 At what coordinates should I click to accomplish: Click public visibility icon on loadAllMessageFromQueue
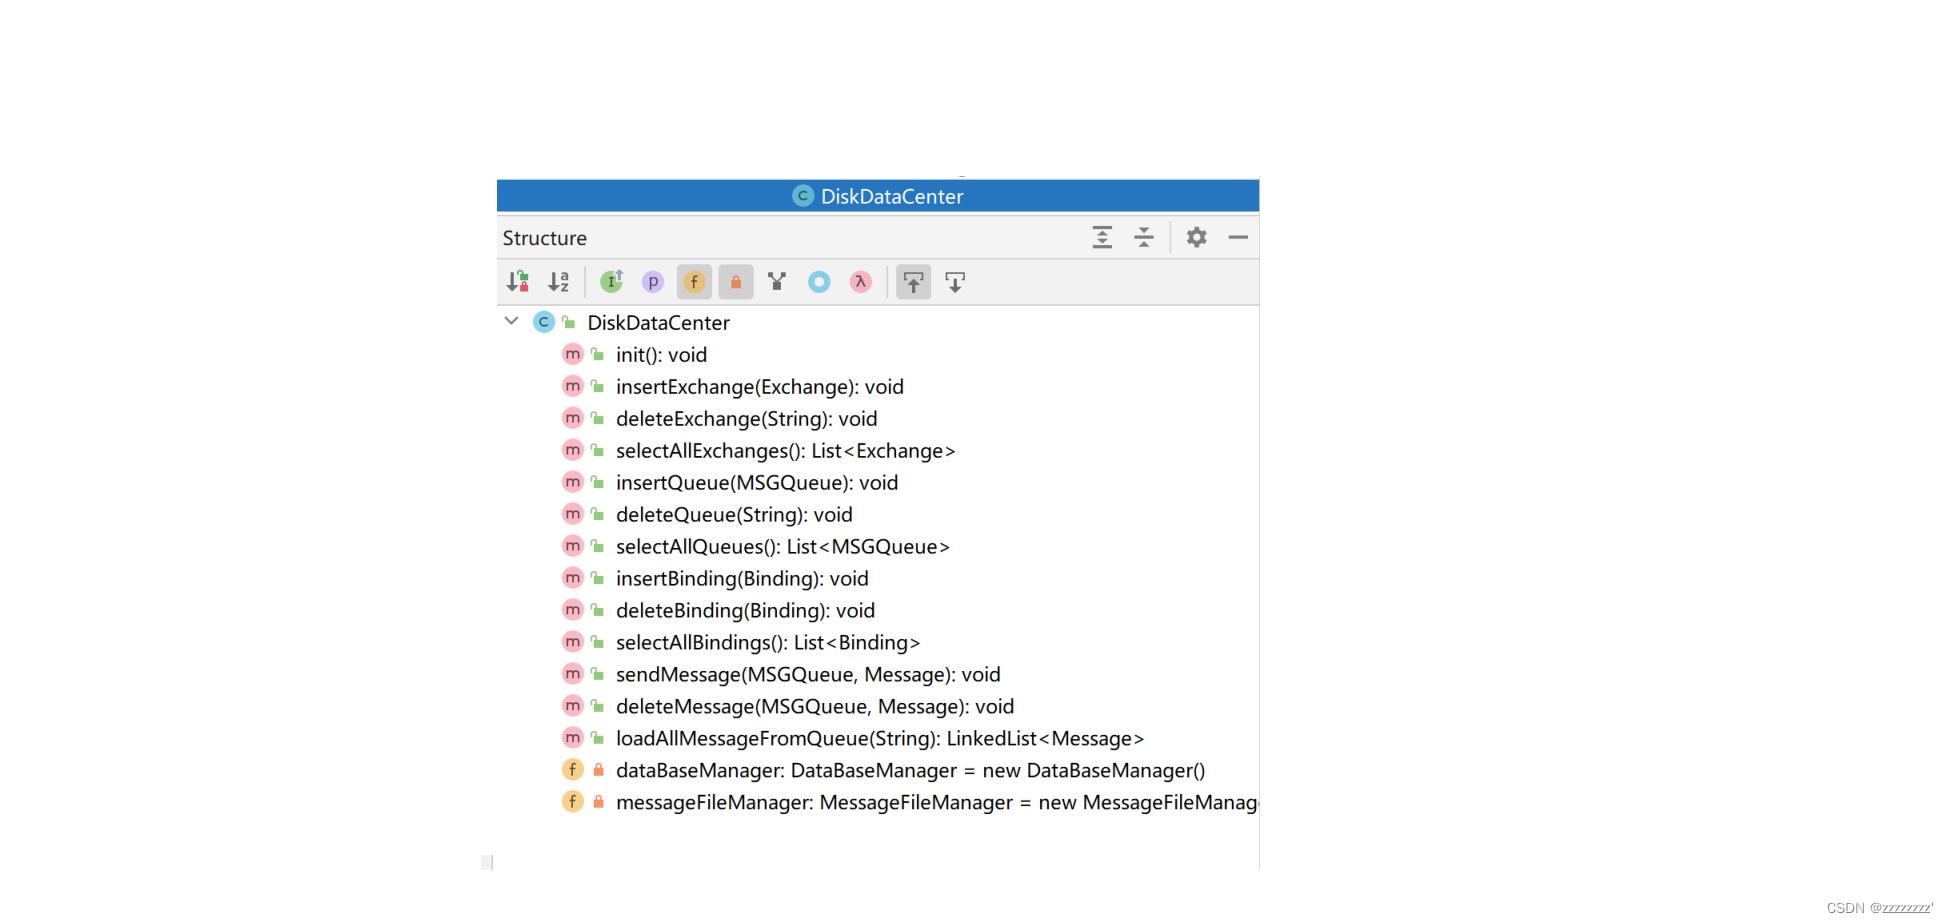pos(597,738)
